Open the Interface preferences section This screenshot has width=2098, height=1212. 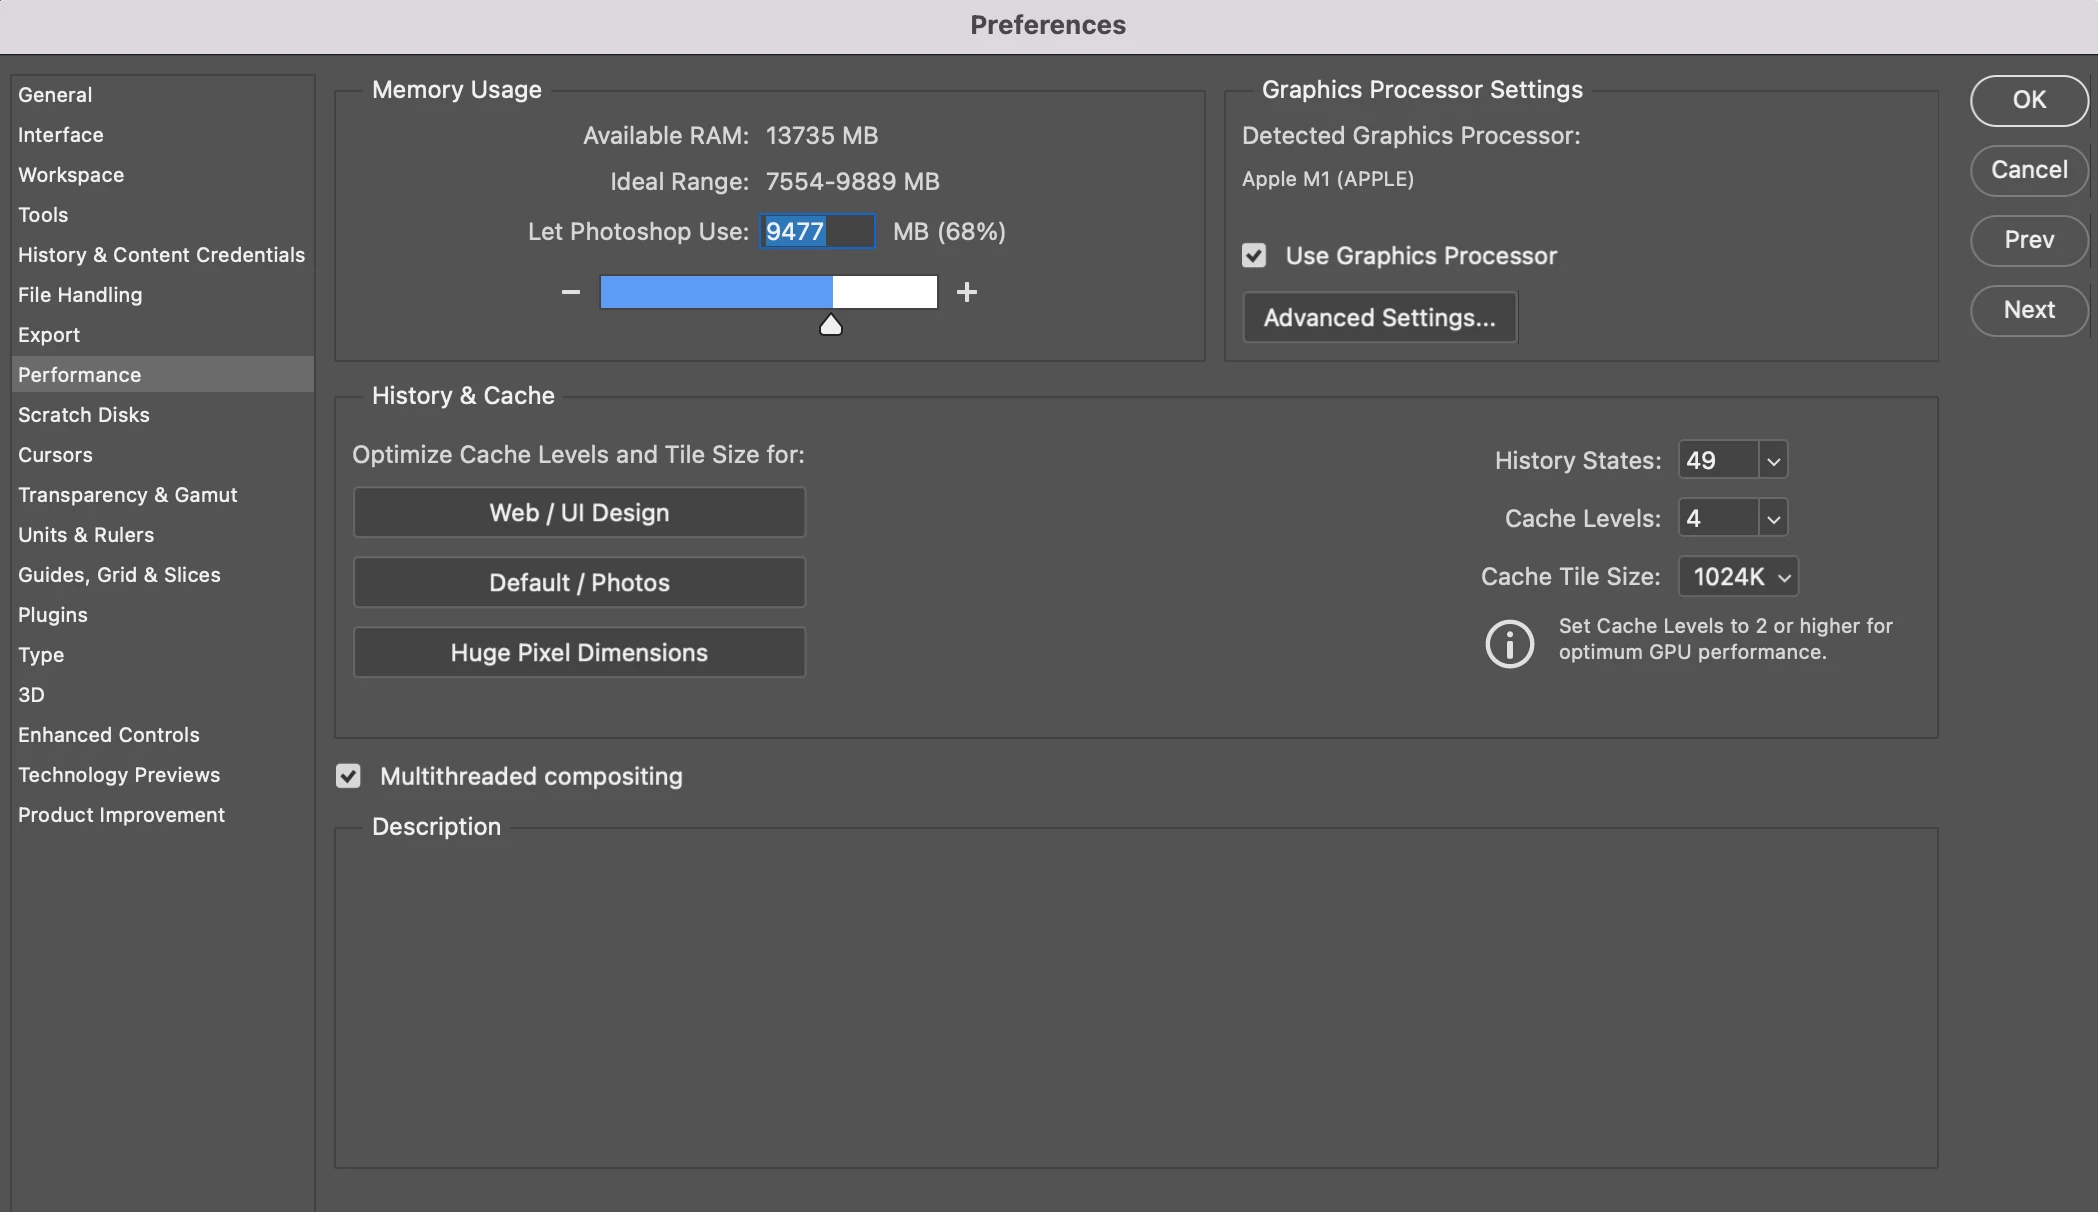61,135
